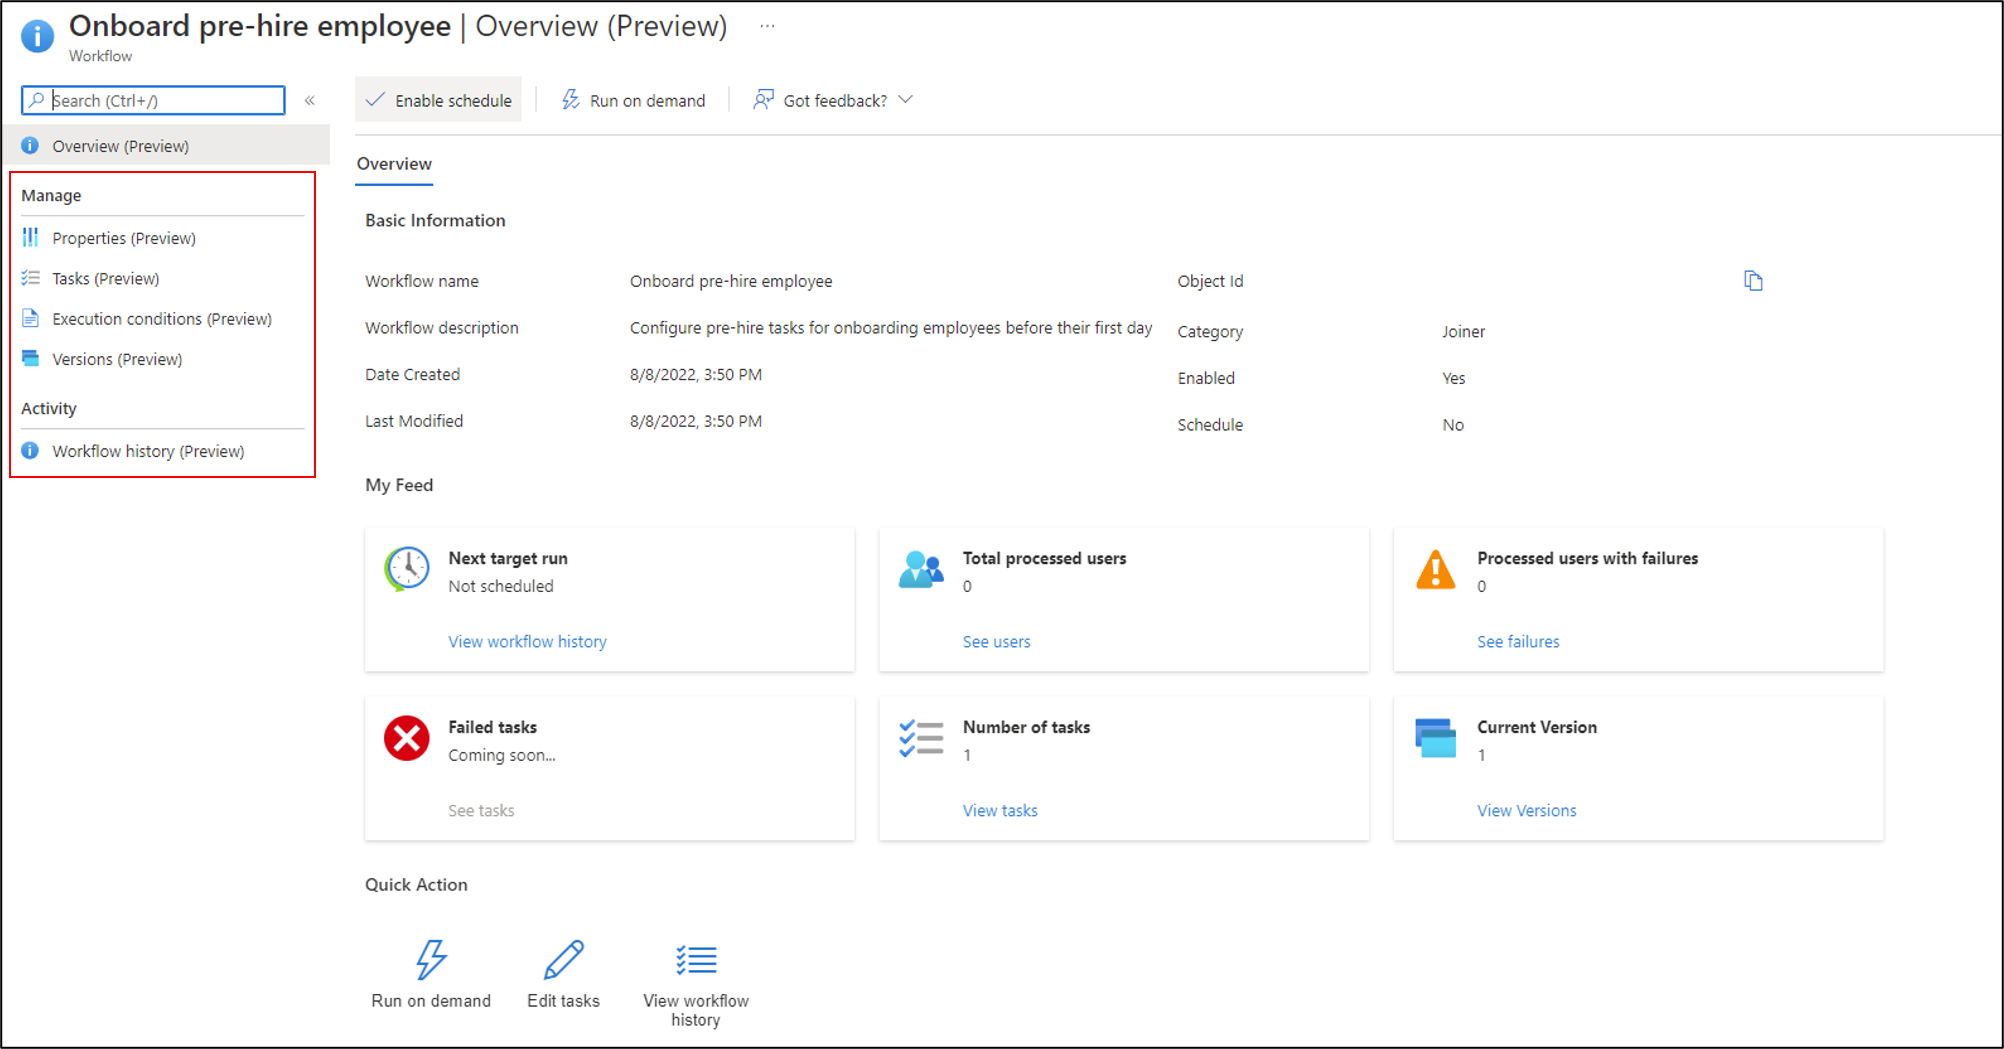Select Overview (Preview) in the navigation pane

(122, 145)
